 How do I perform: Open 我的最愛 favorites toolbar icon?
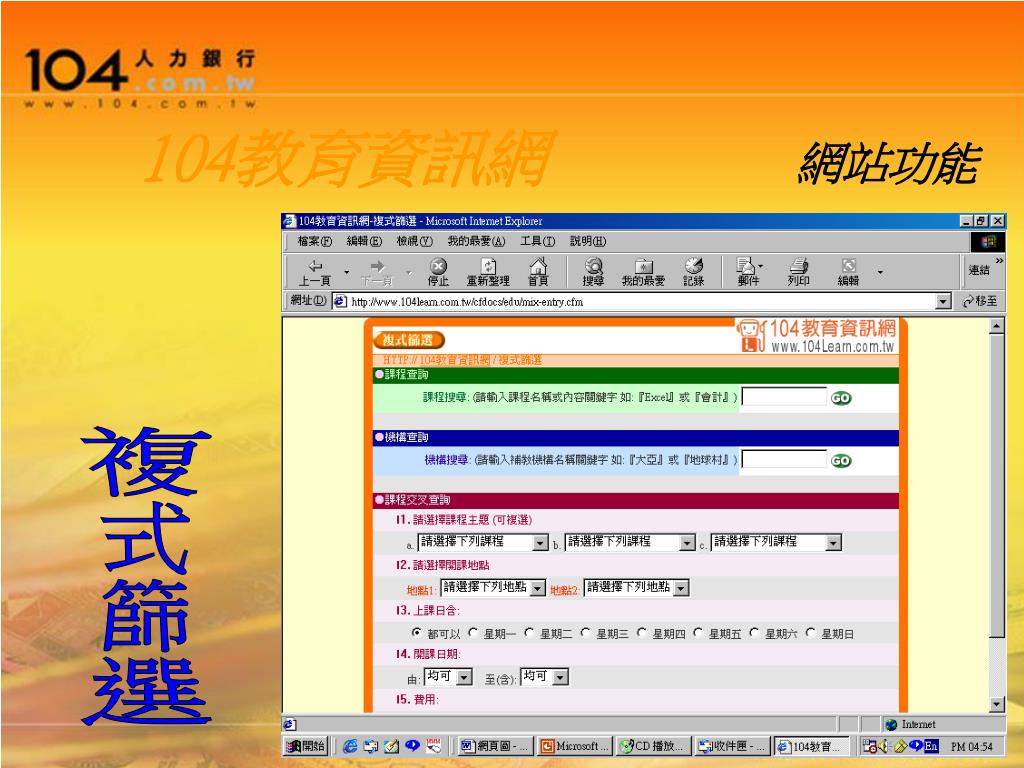tap(643, 272)
